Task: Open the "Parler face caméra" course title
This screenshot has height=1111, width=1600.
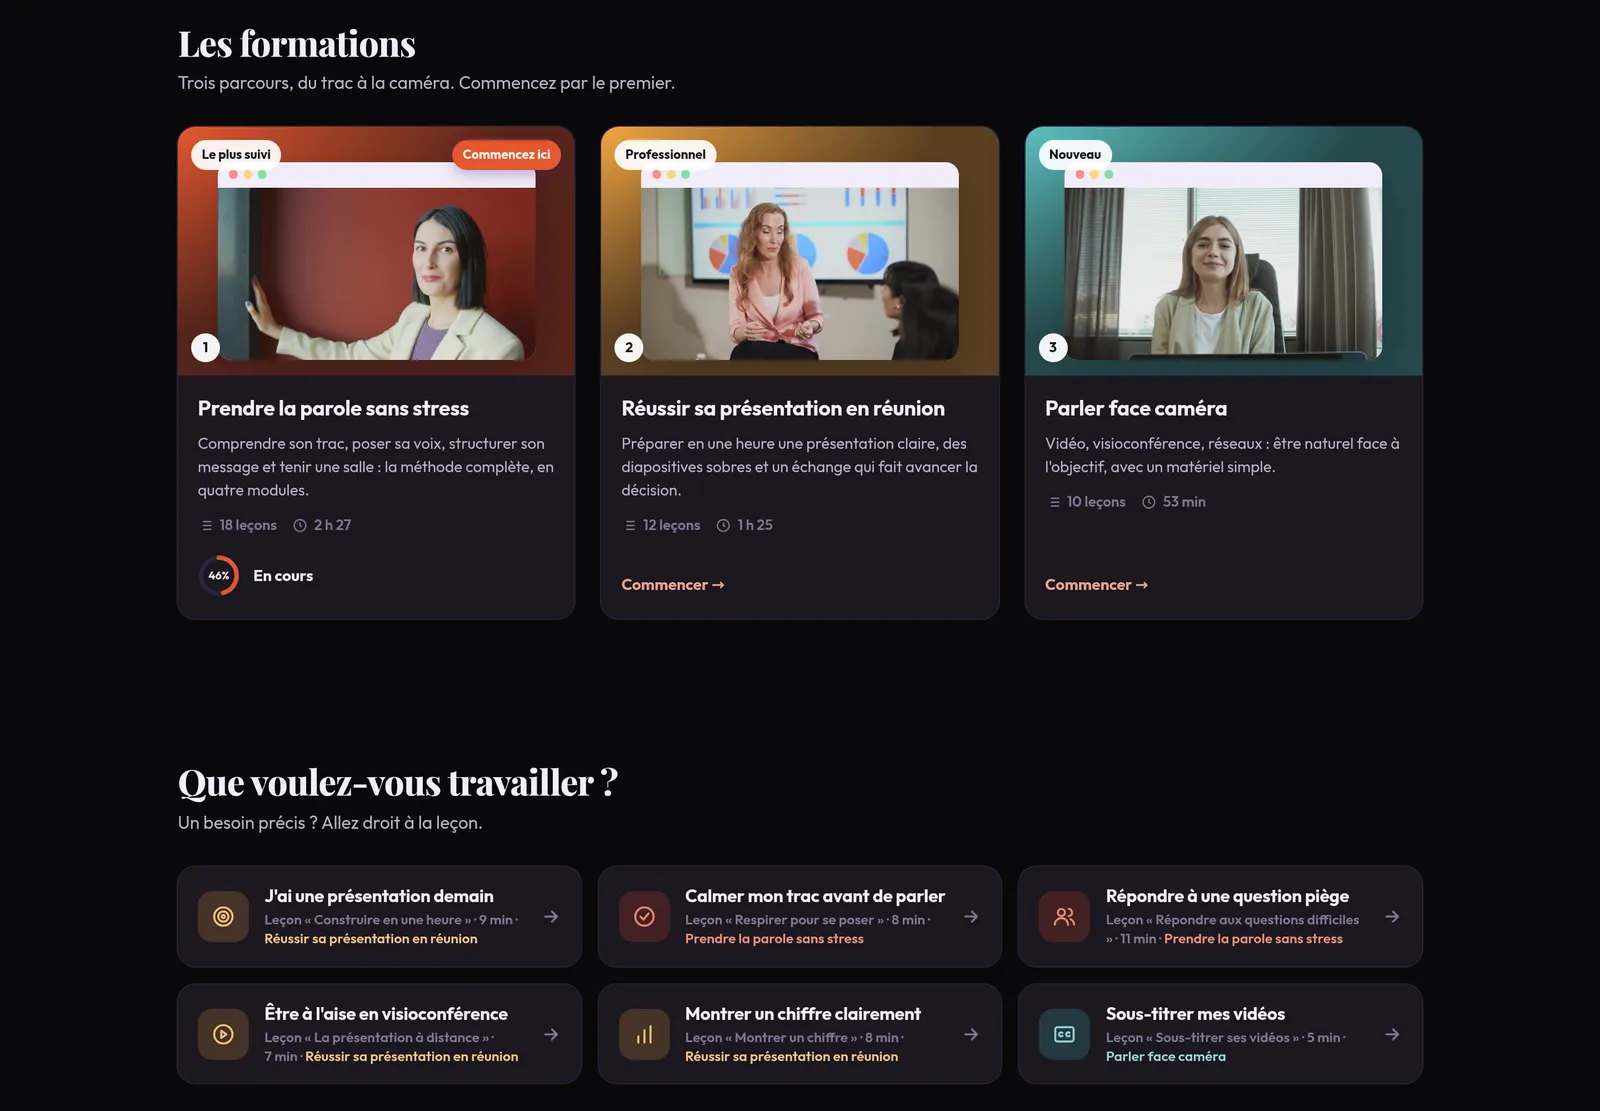Action: (1136, 408)
